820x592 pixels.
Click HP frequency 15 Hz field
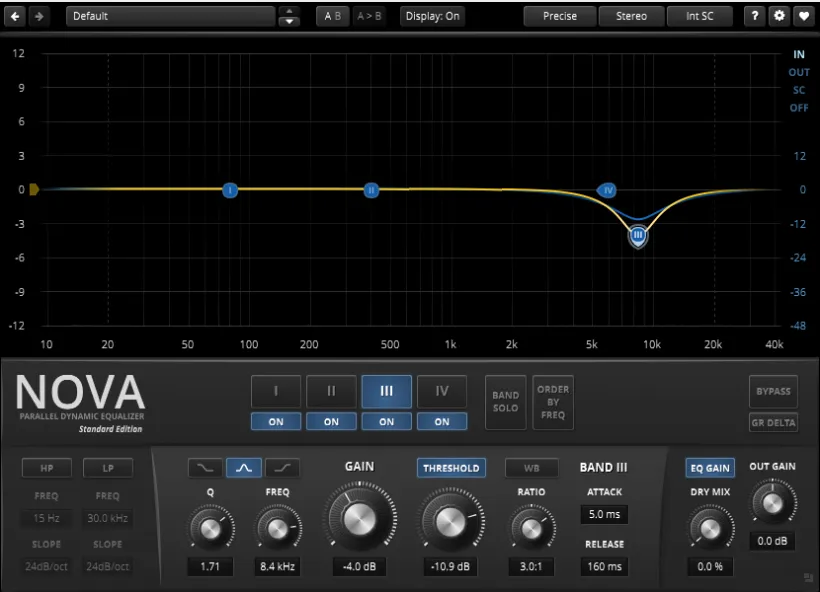point(47,518)
